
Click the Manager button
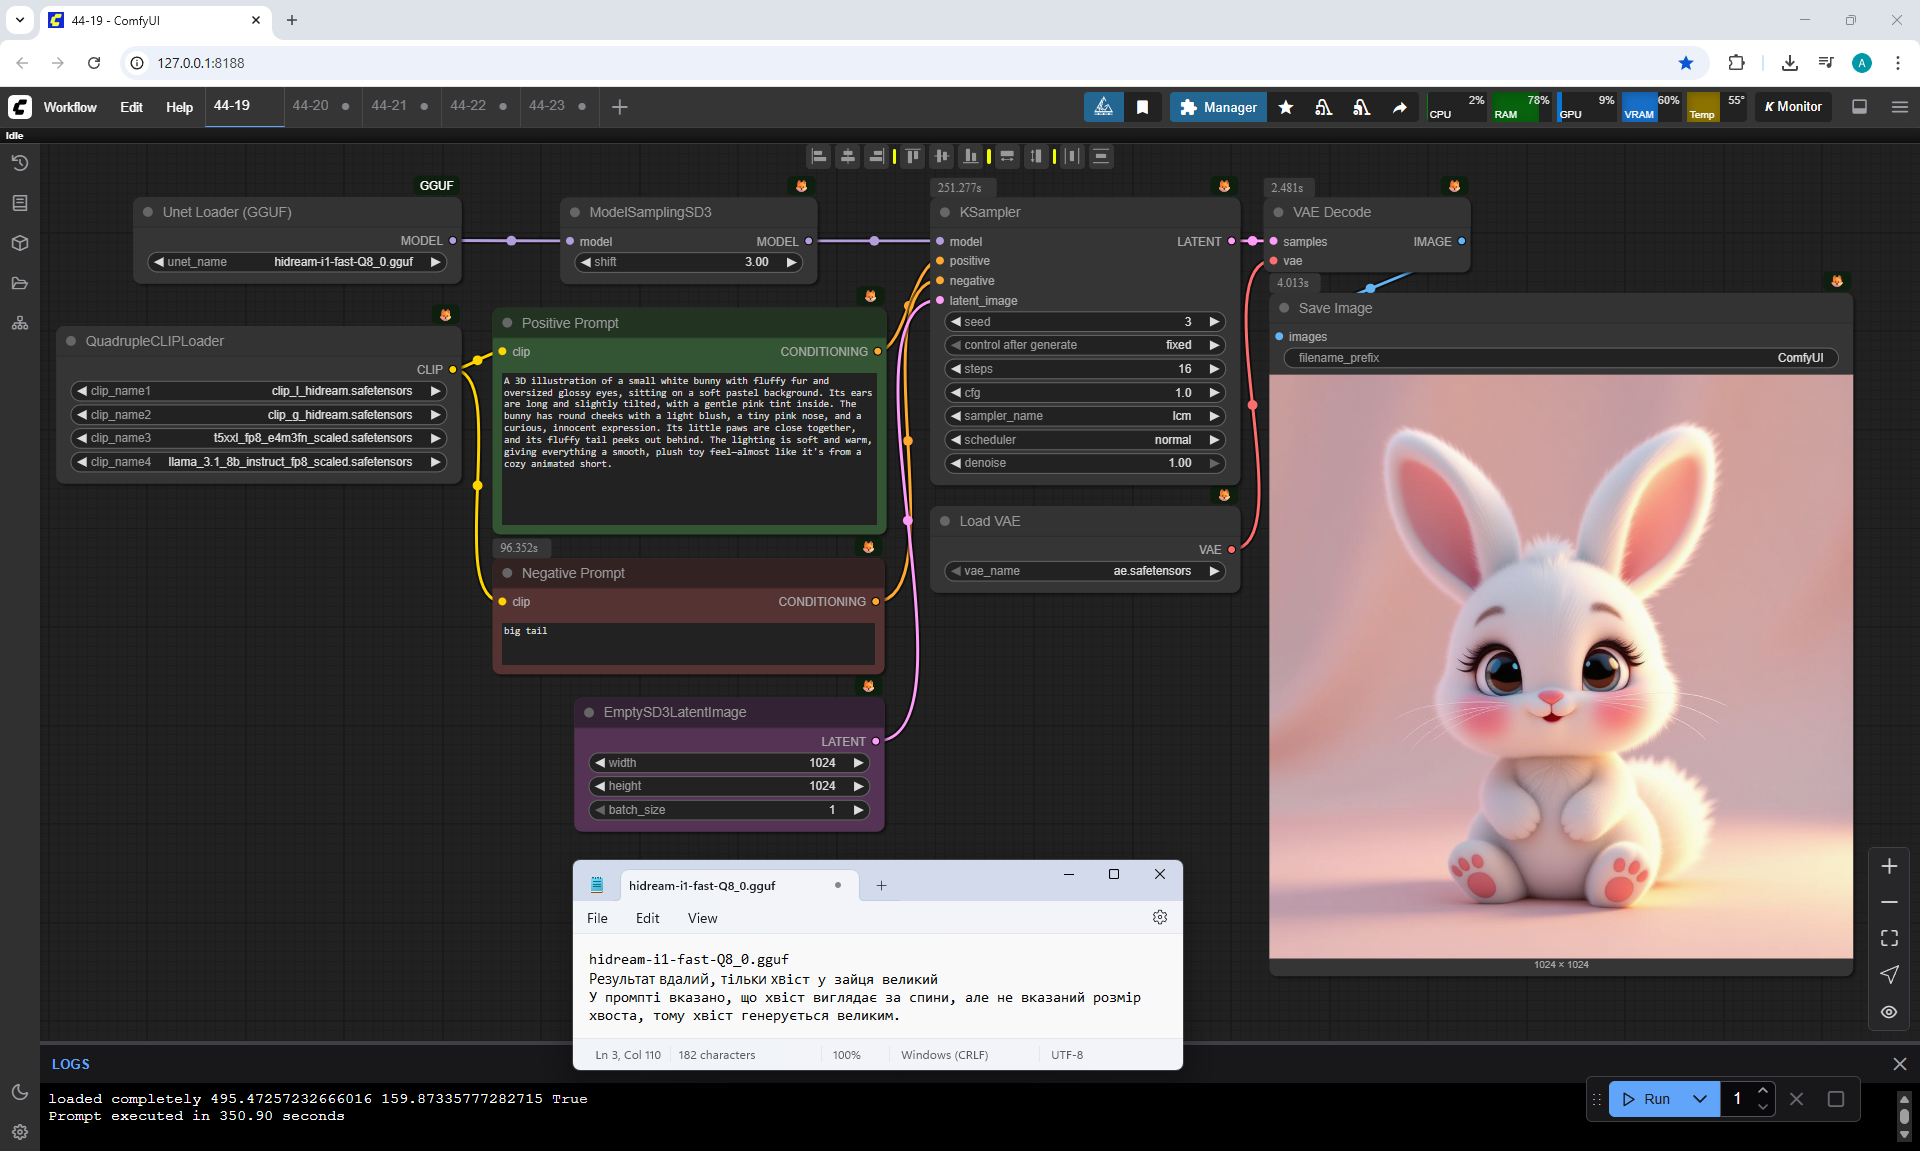click(x=1218, y=107)
